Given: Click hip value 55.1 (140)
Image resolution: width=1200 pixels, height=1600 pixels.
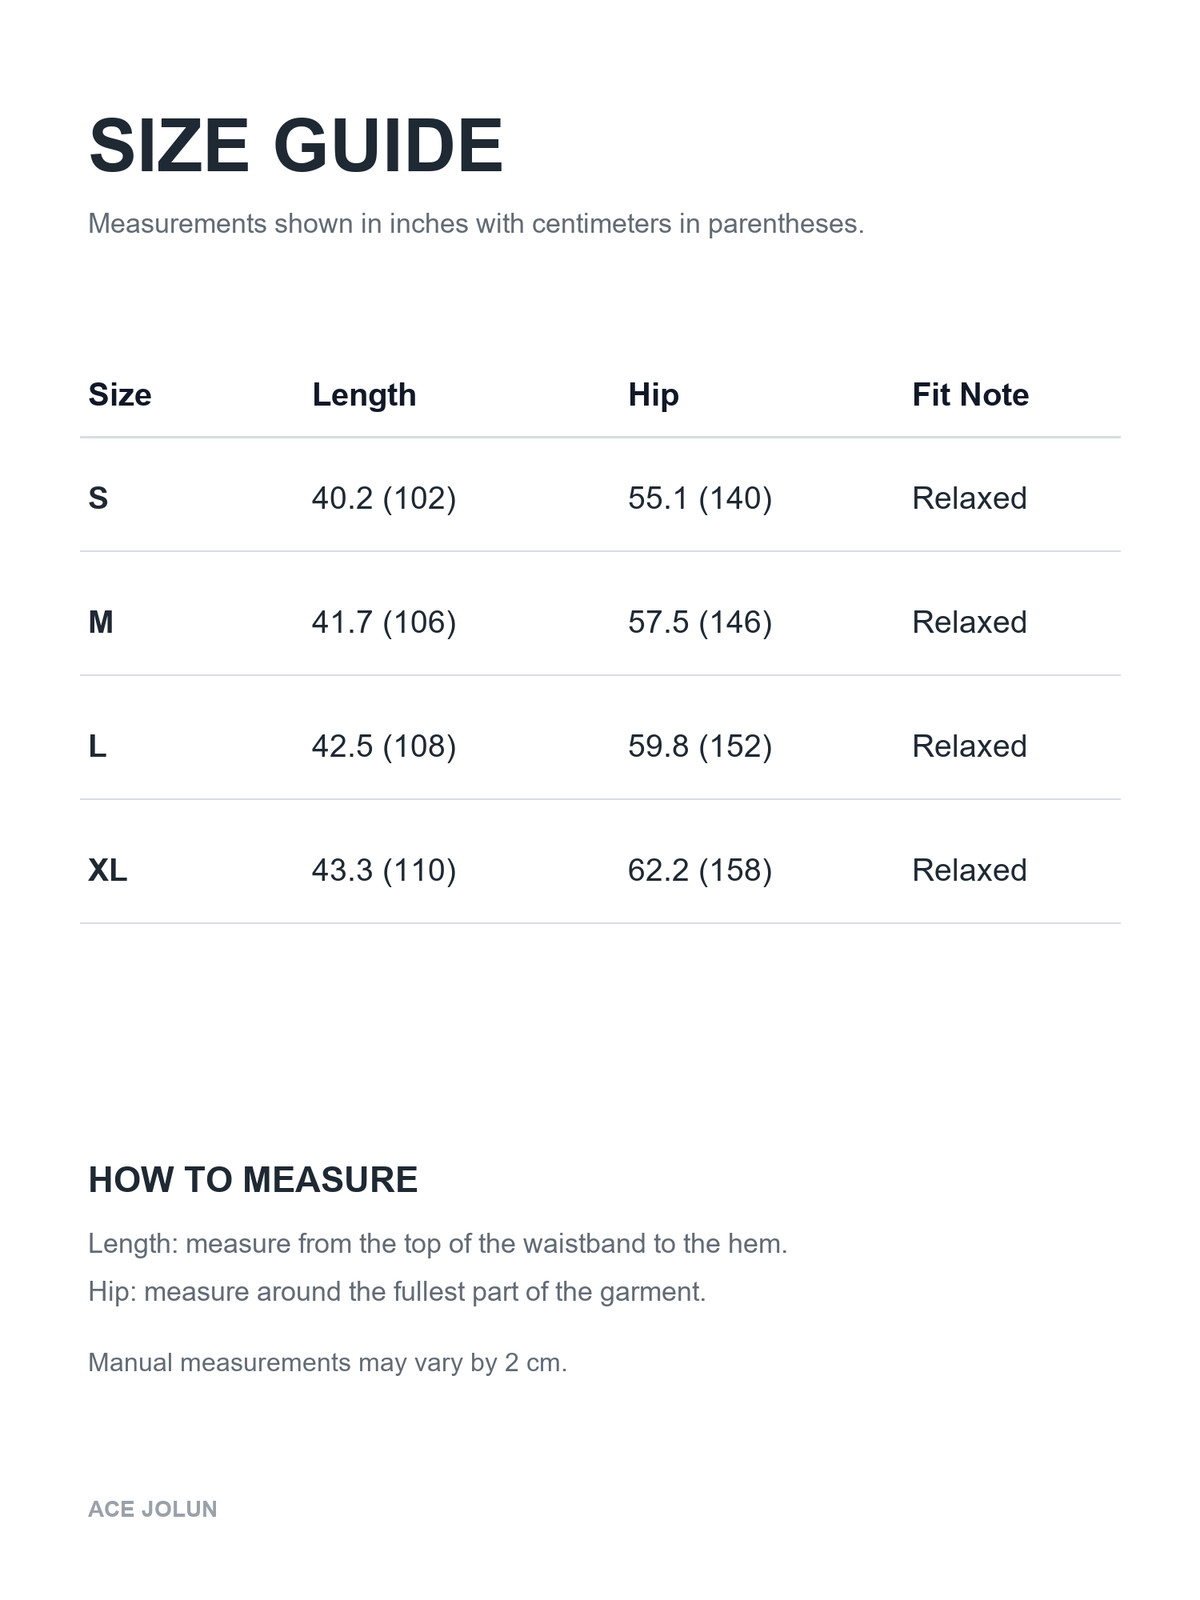Looking at the screenshot, I should [x=700, y=498].
